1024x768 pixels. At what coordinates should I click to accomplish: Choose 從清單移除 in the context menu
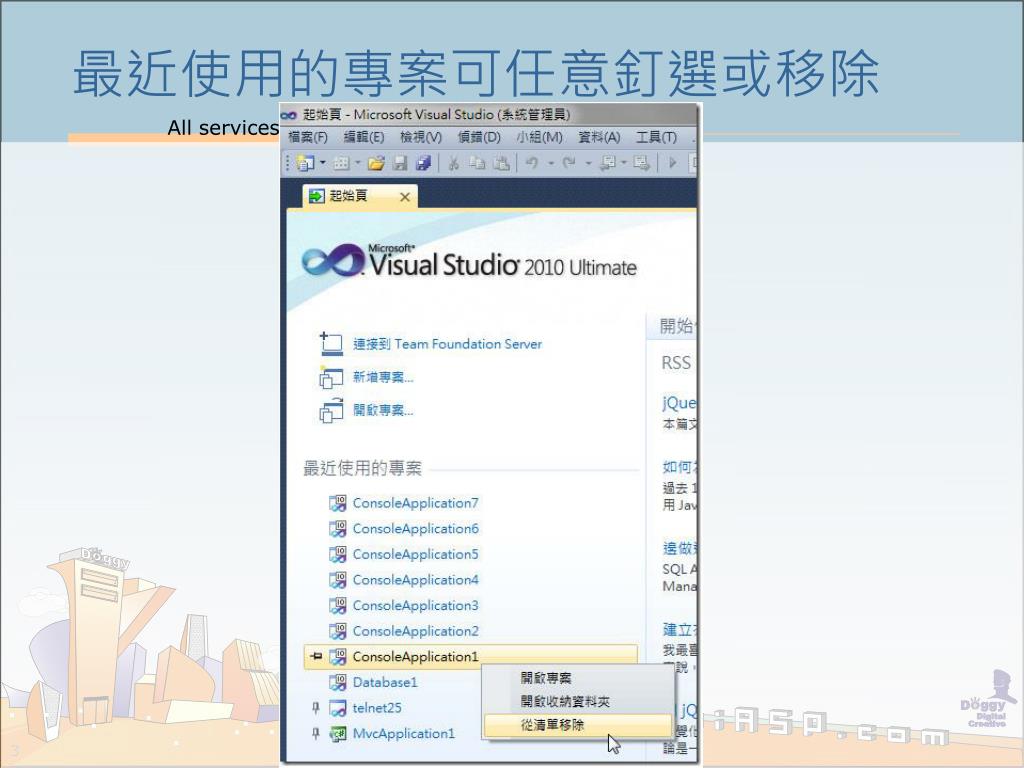click(578, 725)
